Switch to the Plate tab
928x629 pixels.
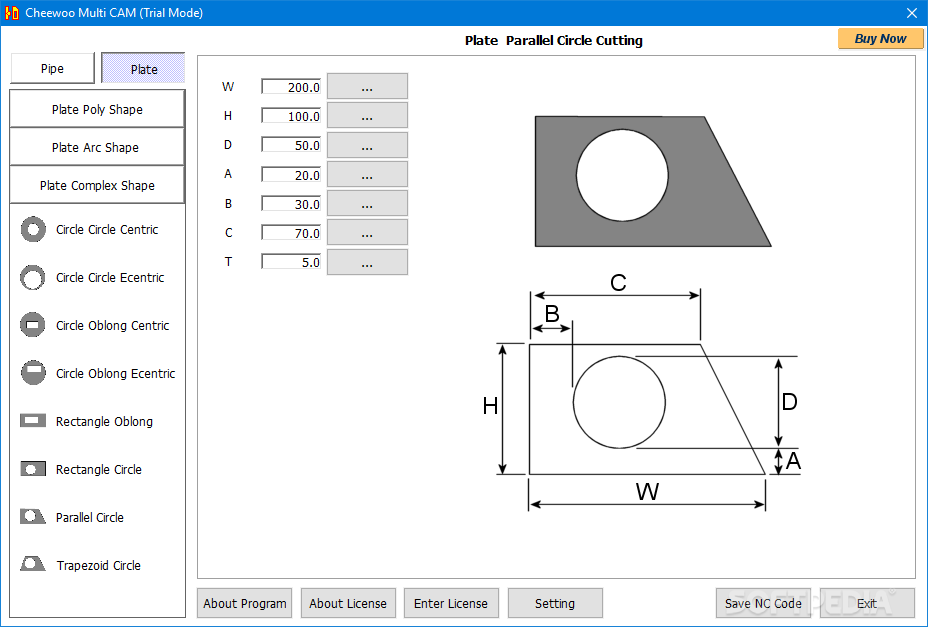click(x=143, y=69)
